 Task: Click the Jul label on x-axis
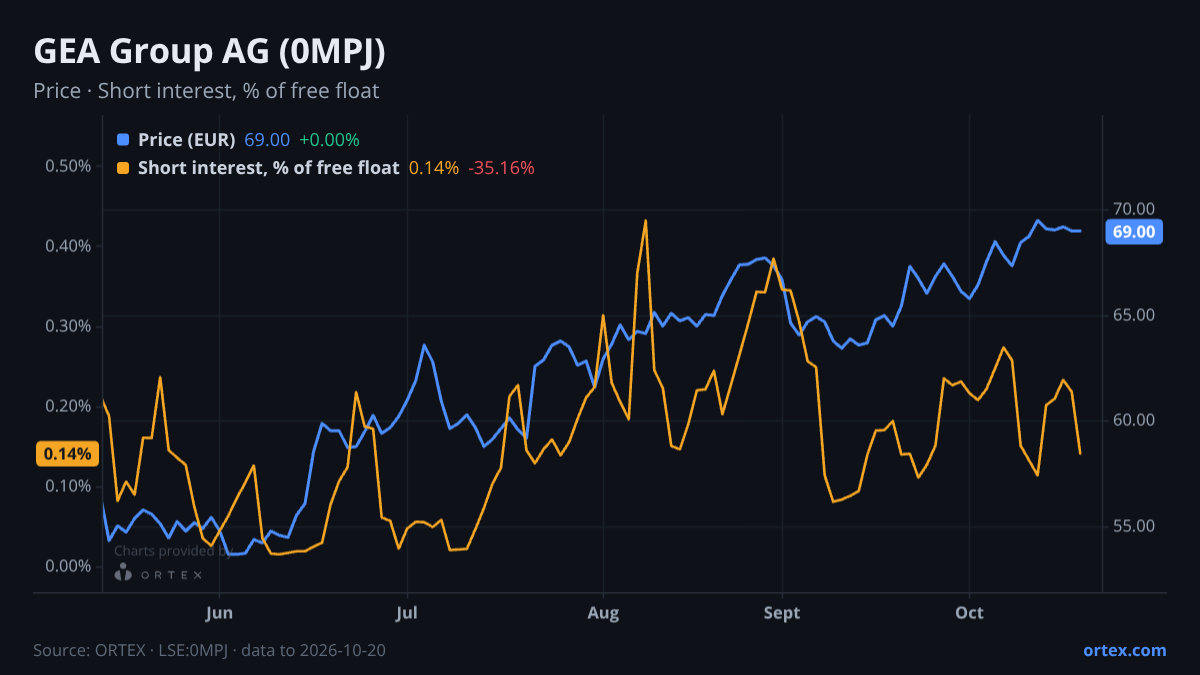406,613
